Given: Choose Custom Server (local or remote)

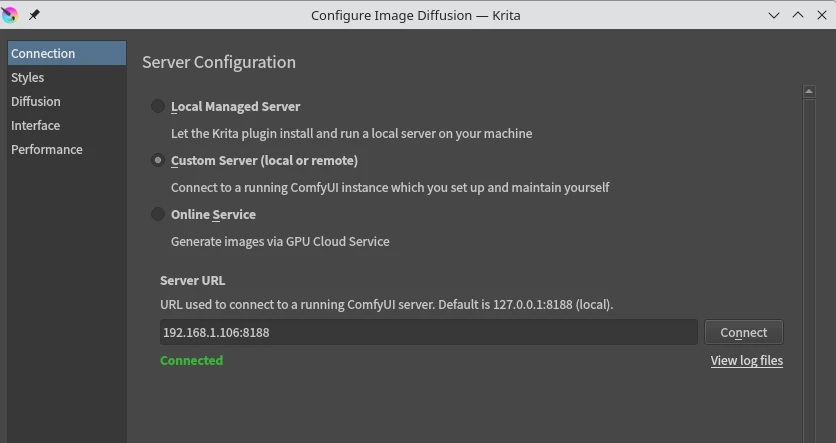Looking at the screenshot, I should (x=158, y=160).
